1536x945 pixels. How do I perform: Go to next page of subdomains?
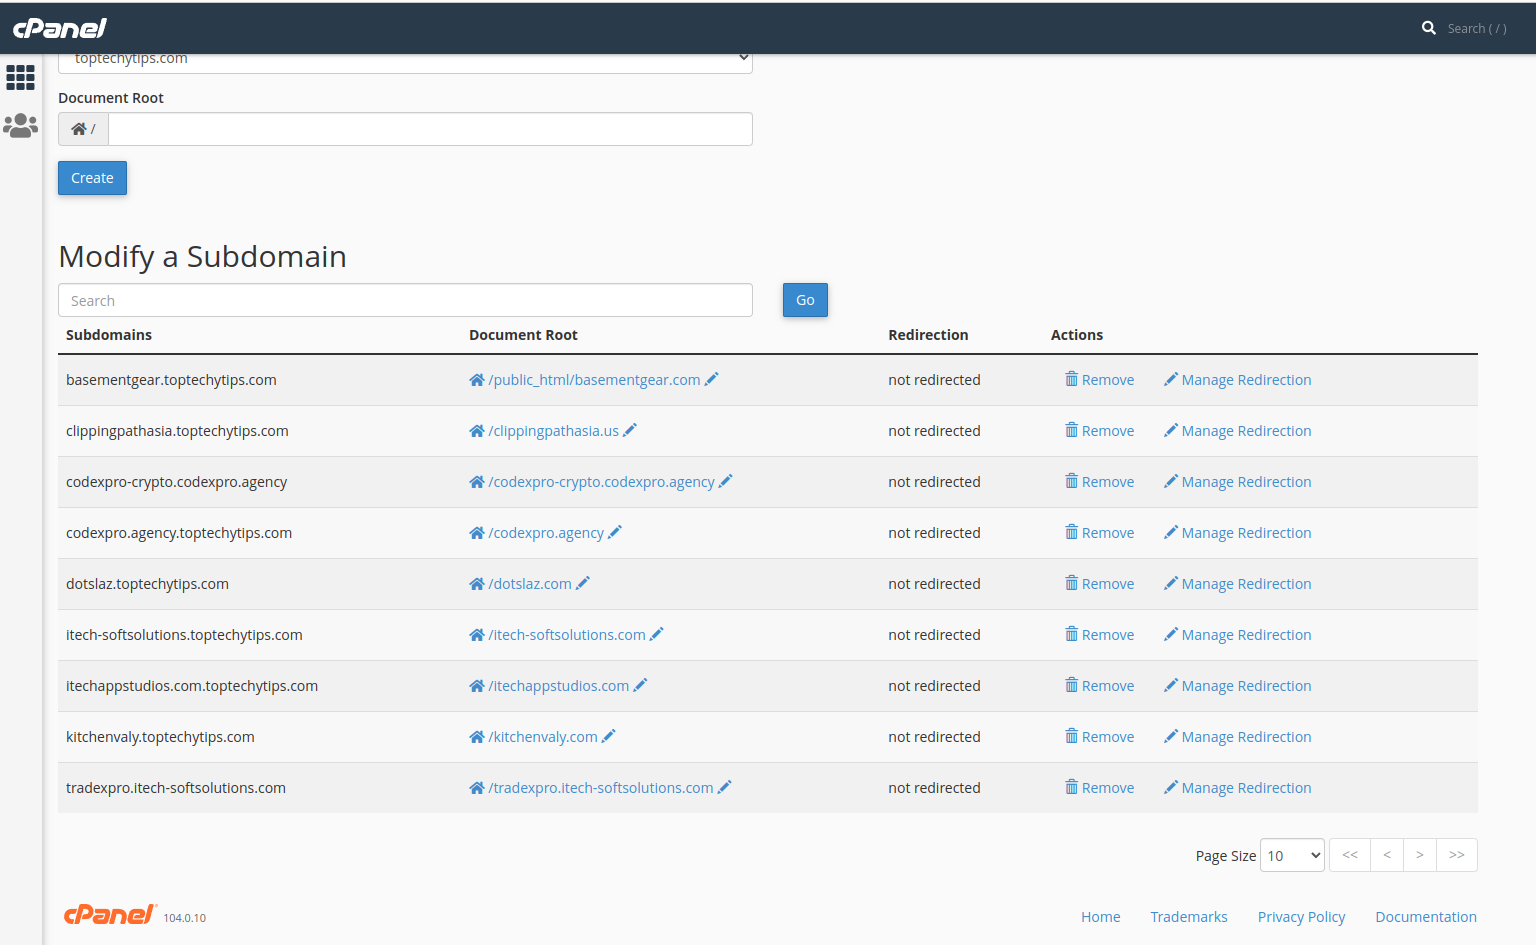pyautogui.click(x=1420, y=855)
